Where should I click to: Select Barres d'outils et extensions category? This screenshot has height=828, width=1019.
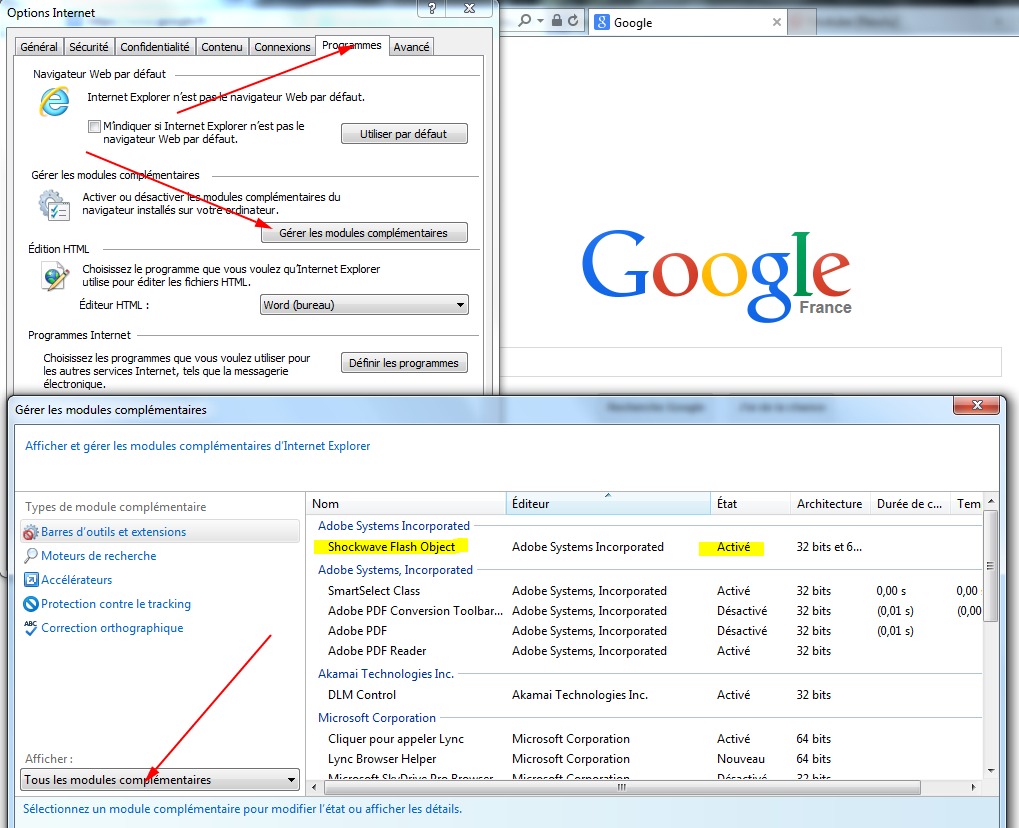pyautogui.click(x=160, y=532)
